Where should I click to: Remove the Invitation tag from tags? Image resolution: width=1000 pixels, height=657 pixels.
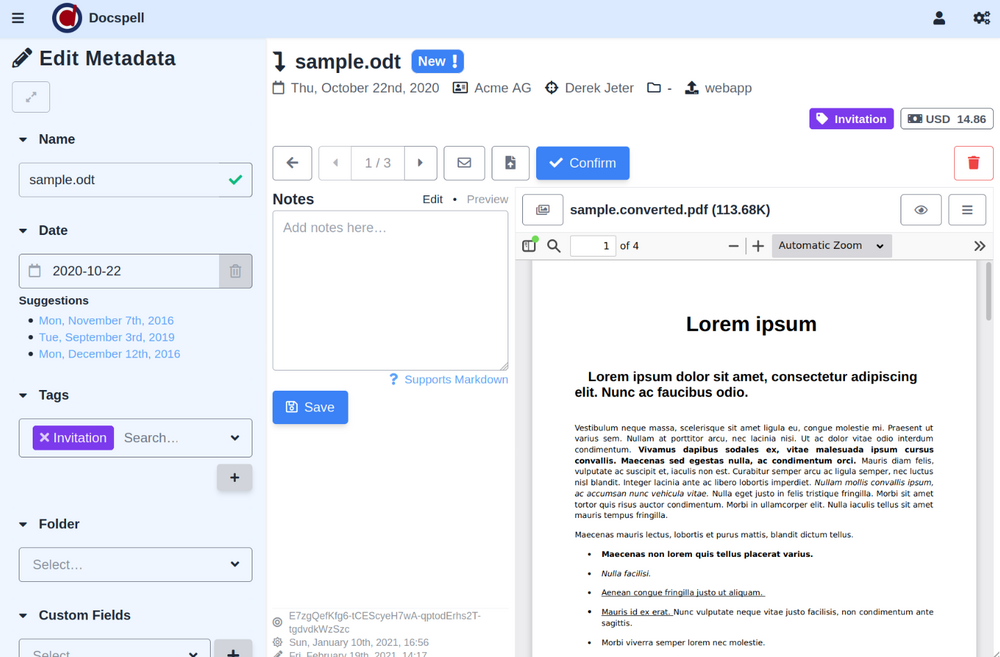pos(44,438)
